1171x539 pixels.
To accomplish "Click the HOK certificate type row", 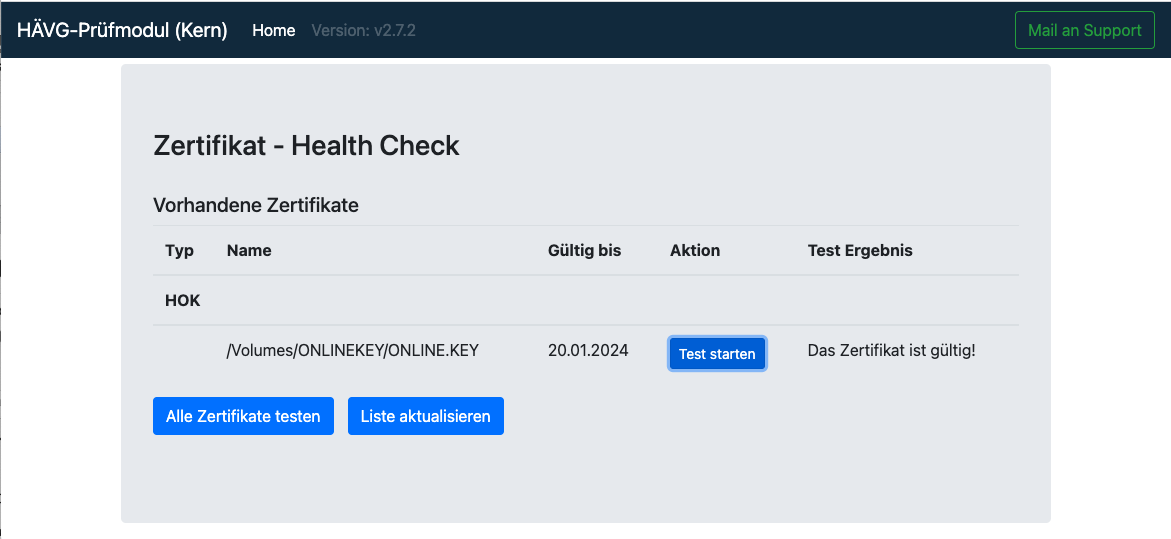I will [586, 301].
